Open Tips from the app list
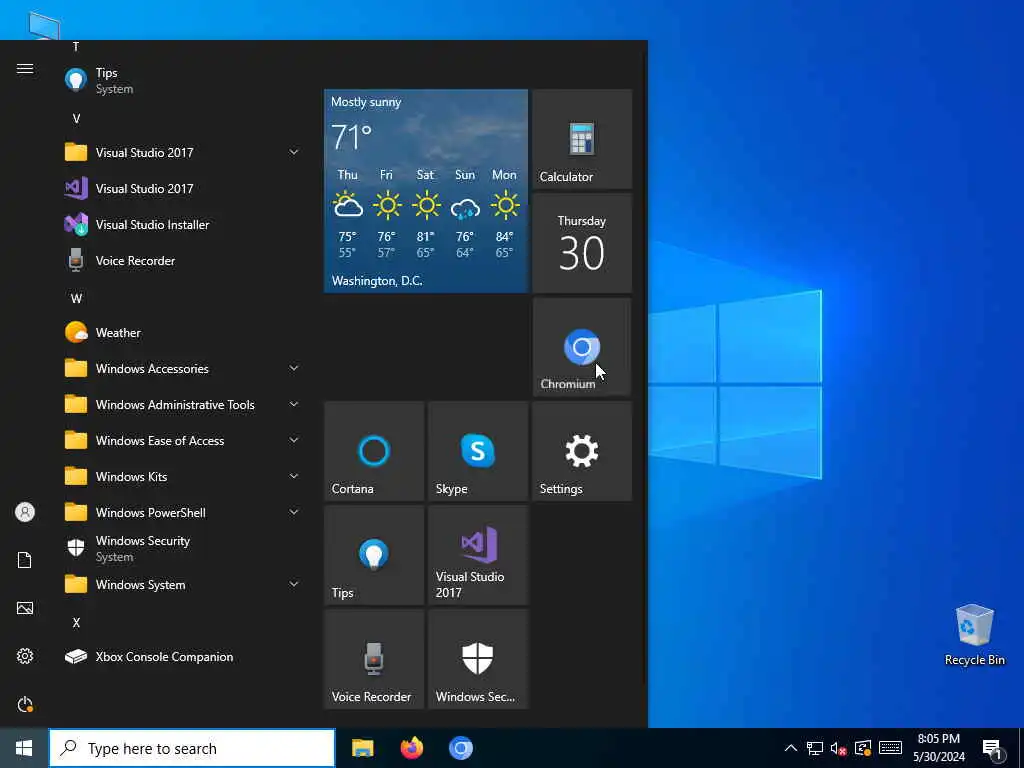1024x768 pixels. pos(183,80)
